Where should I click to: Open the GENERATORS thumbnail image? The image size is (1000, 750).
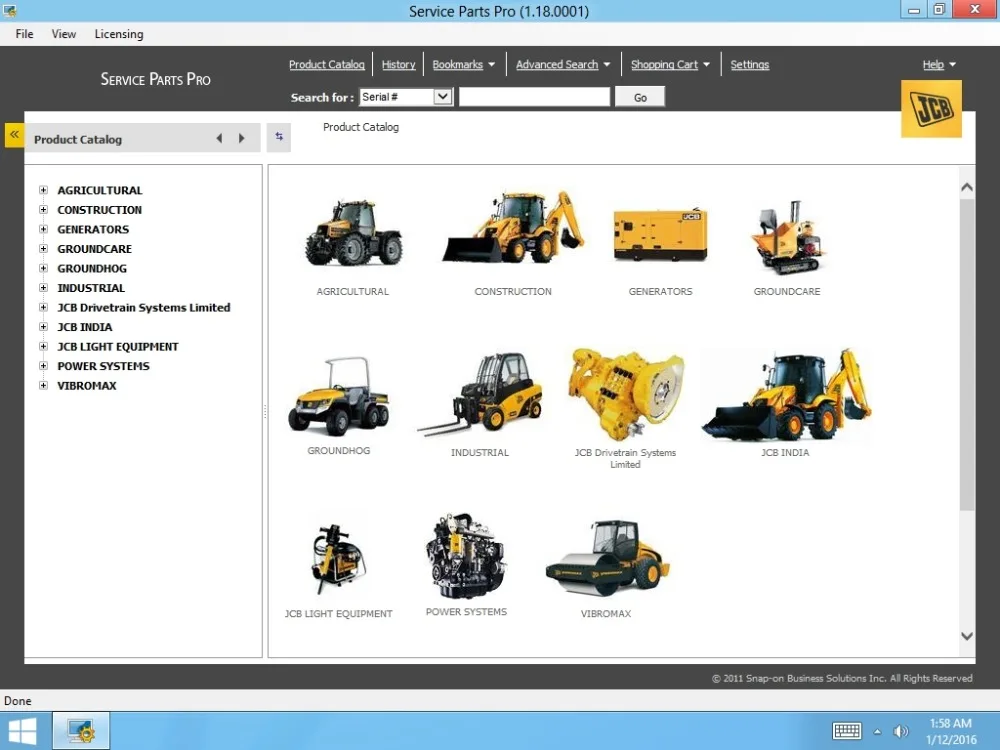660,235
